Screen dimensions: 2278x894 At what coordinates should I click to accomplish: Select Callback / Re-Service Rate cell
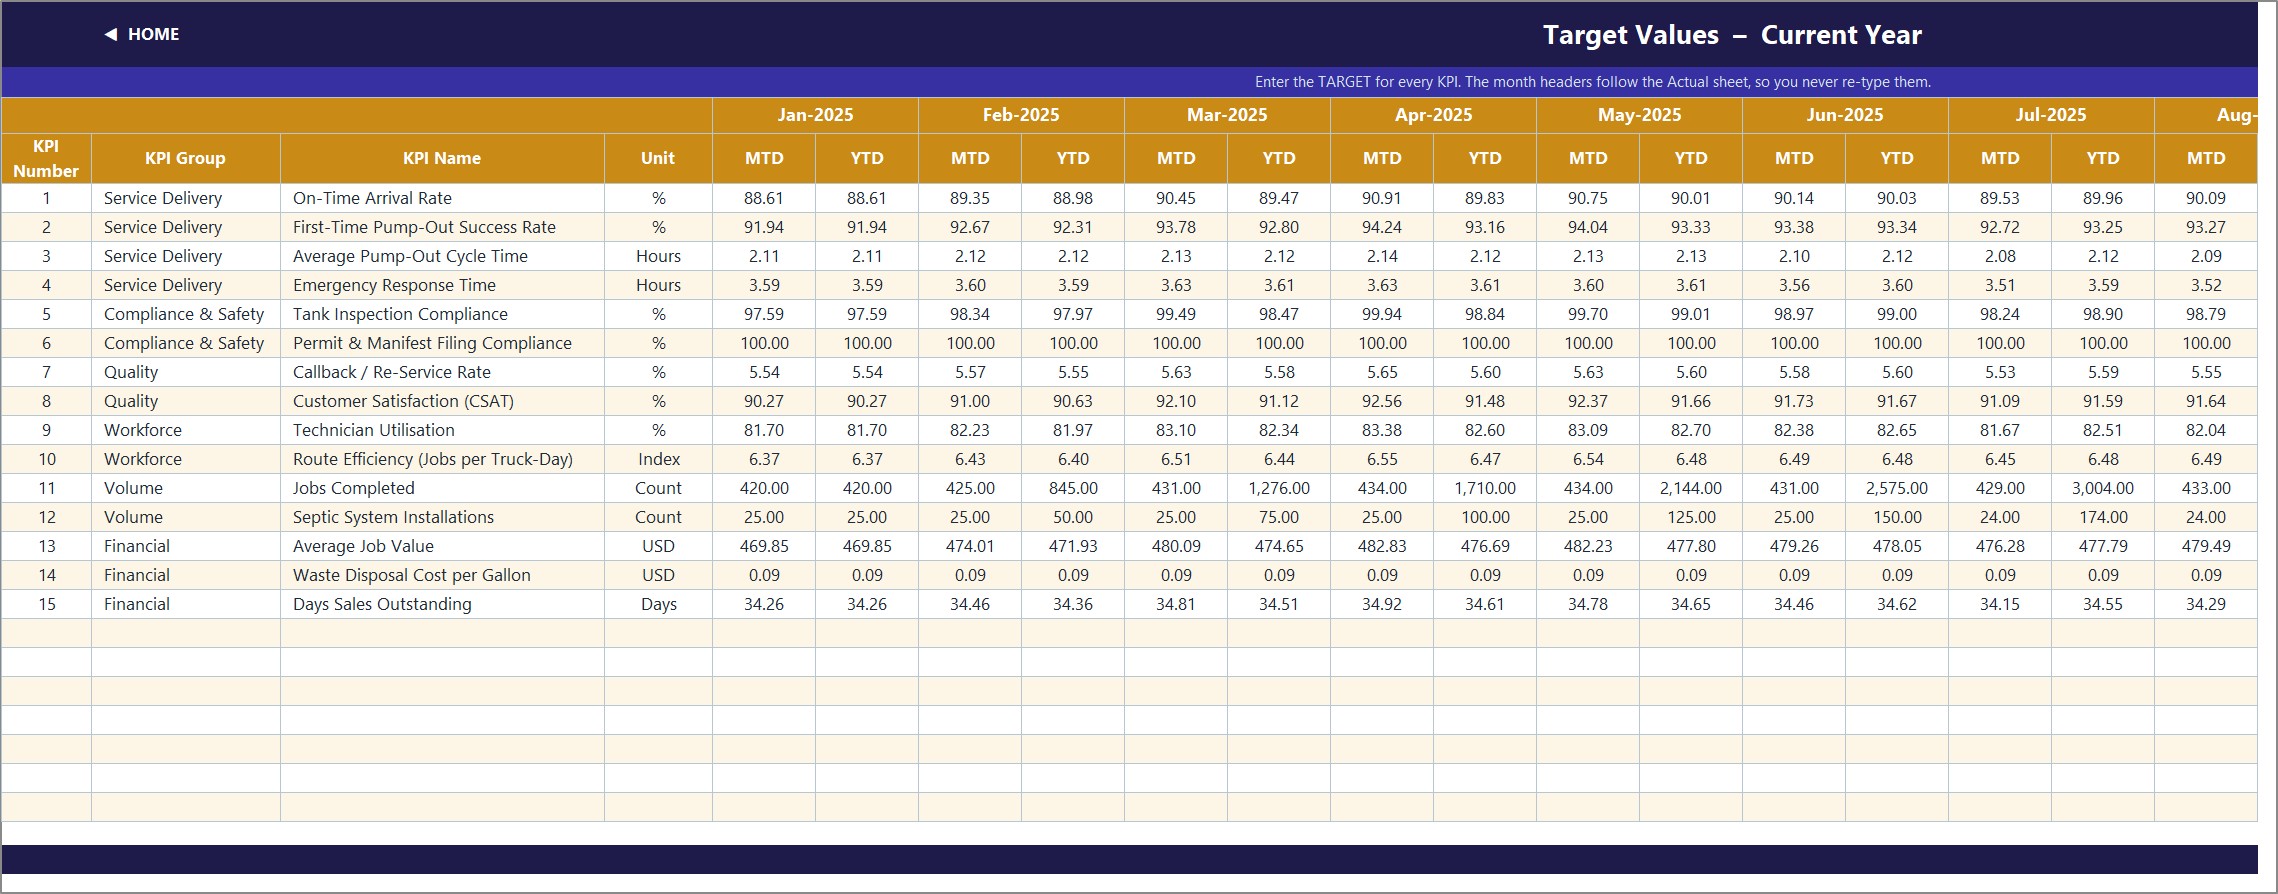click(442, 372)
